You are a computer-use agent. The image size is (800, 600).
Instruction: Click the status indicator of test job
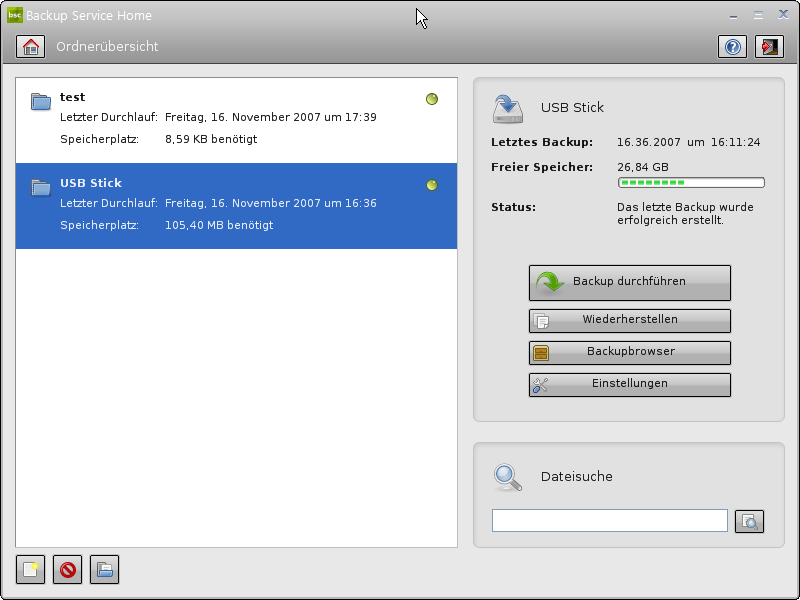coord(432,99)
